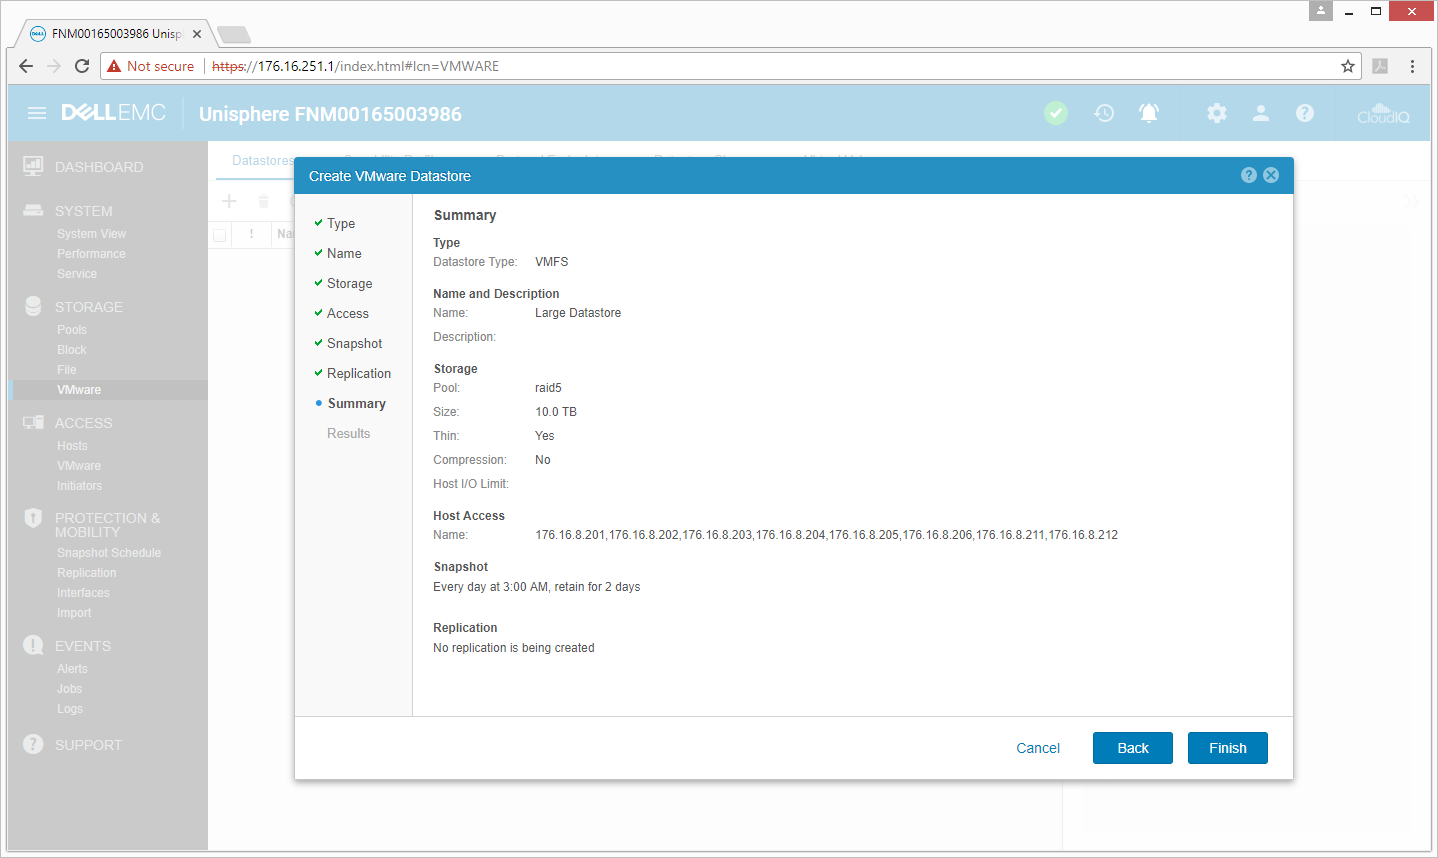Click the Access section icon
The image size is (1438, 858).
(x=33, y=422)
